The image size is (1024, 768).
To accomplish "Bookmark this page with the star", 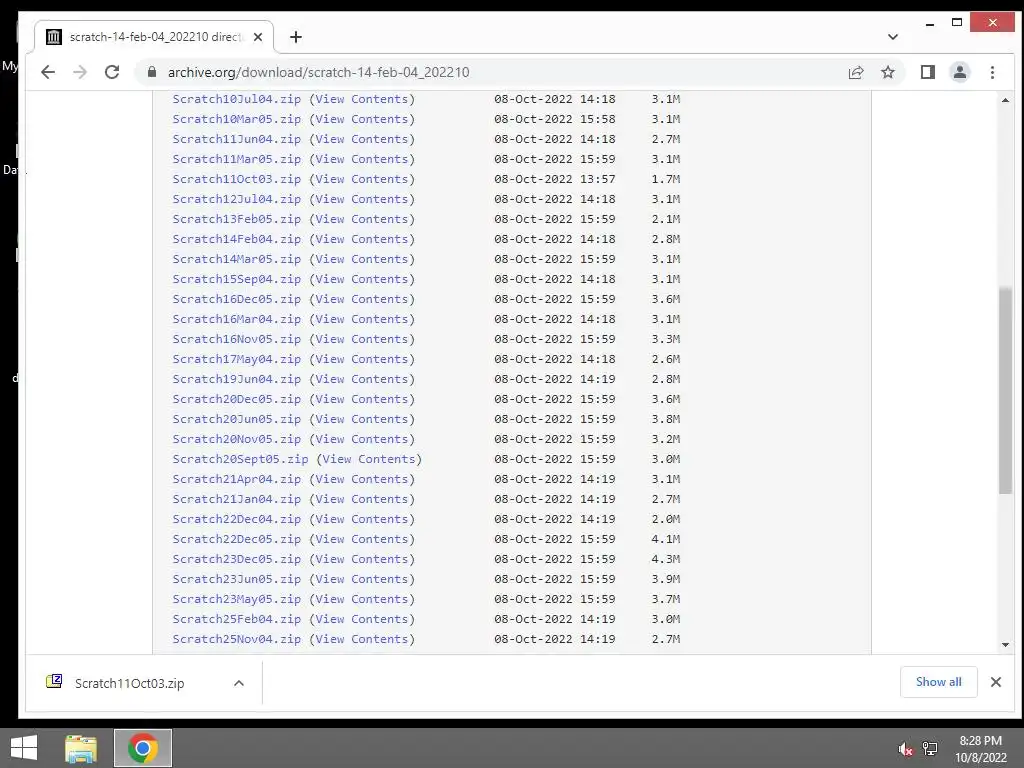I will (x=888, y=72).
